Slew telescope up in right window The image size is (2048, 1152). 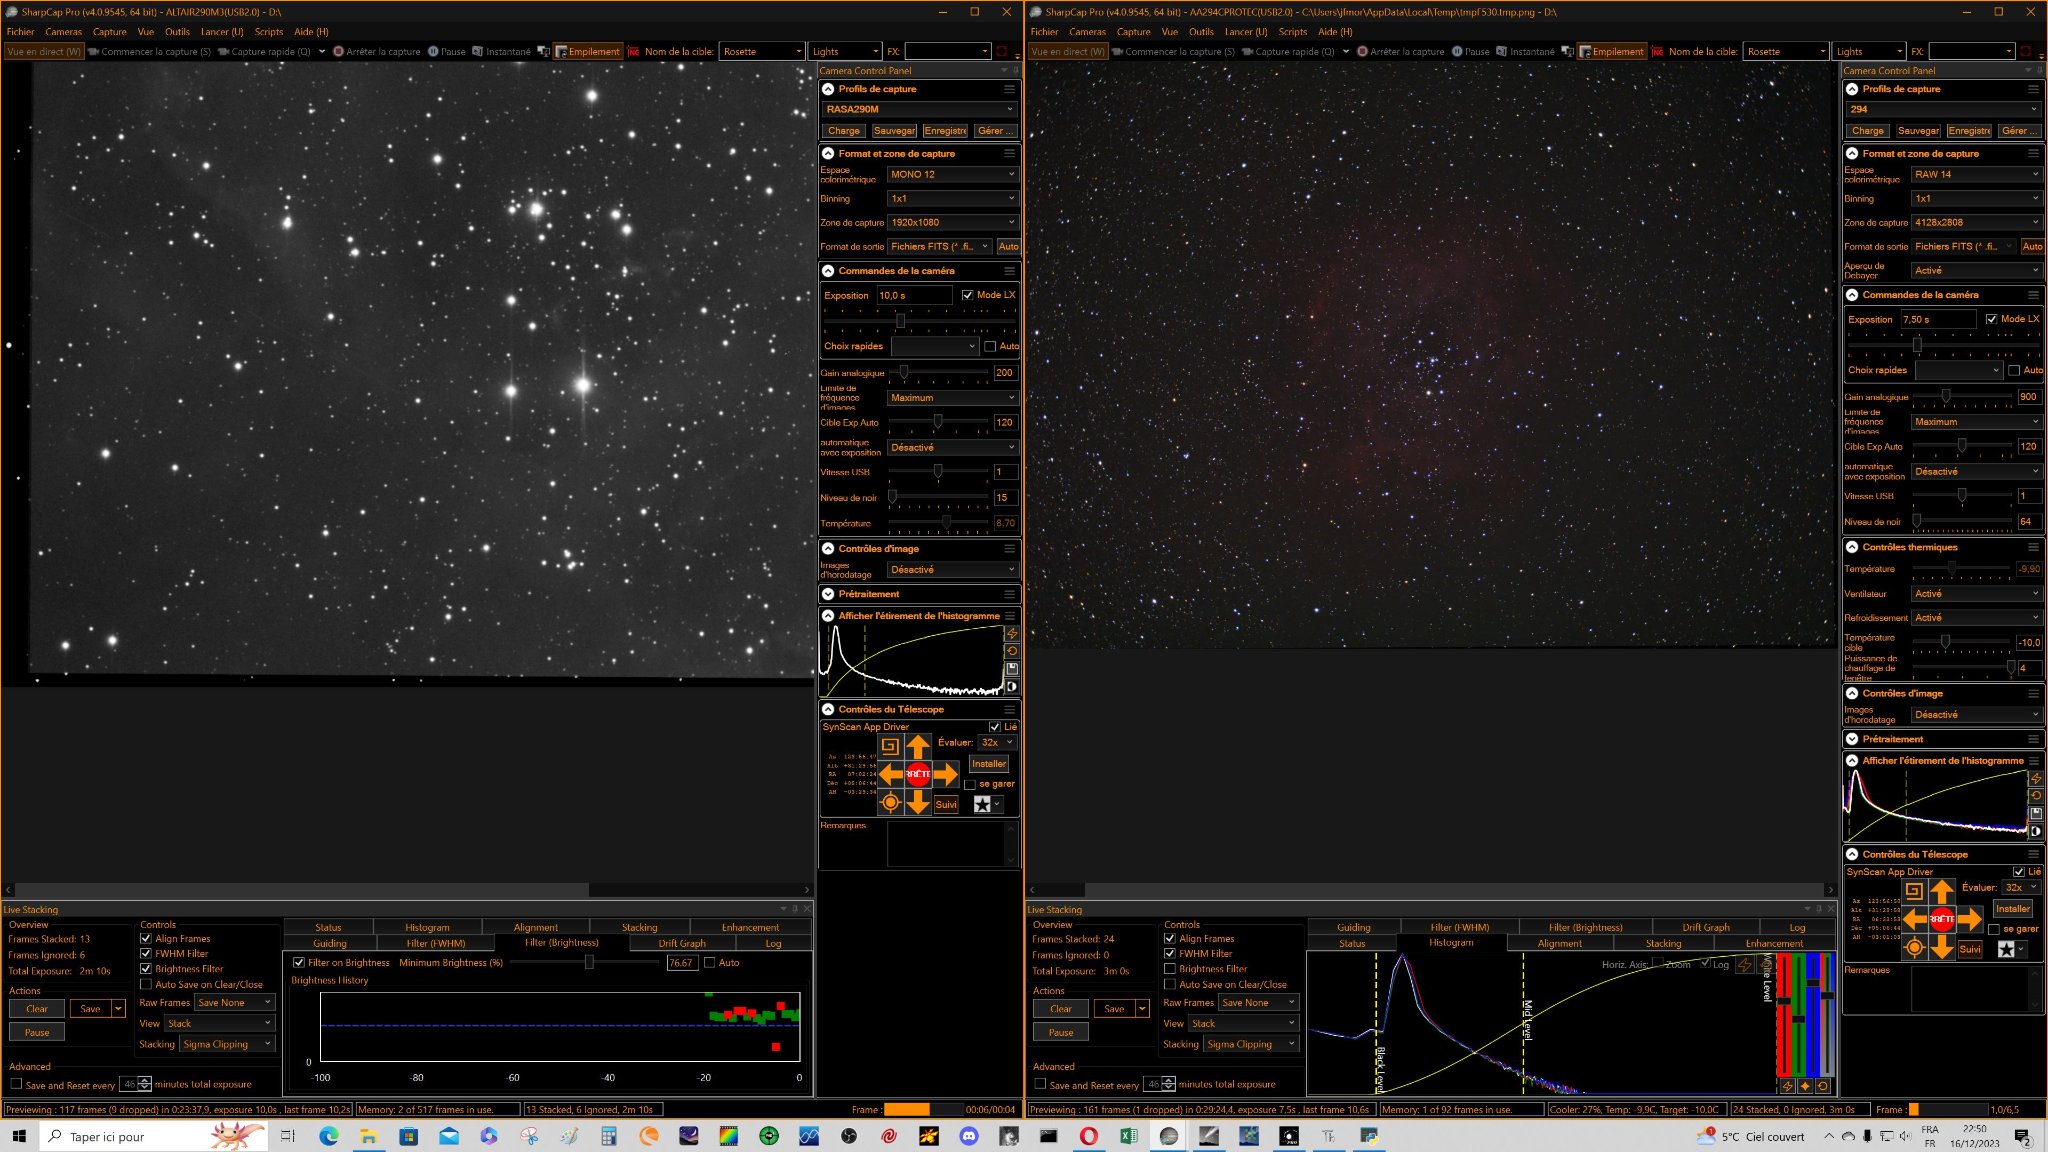tap(1942, 892)
